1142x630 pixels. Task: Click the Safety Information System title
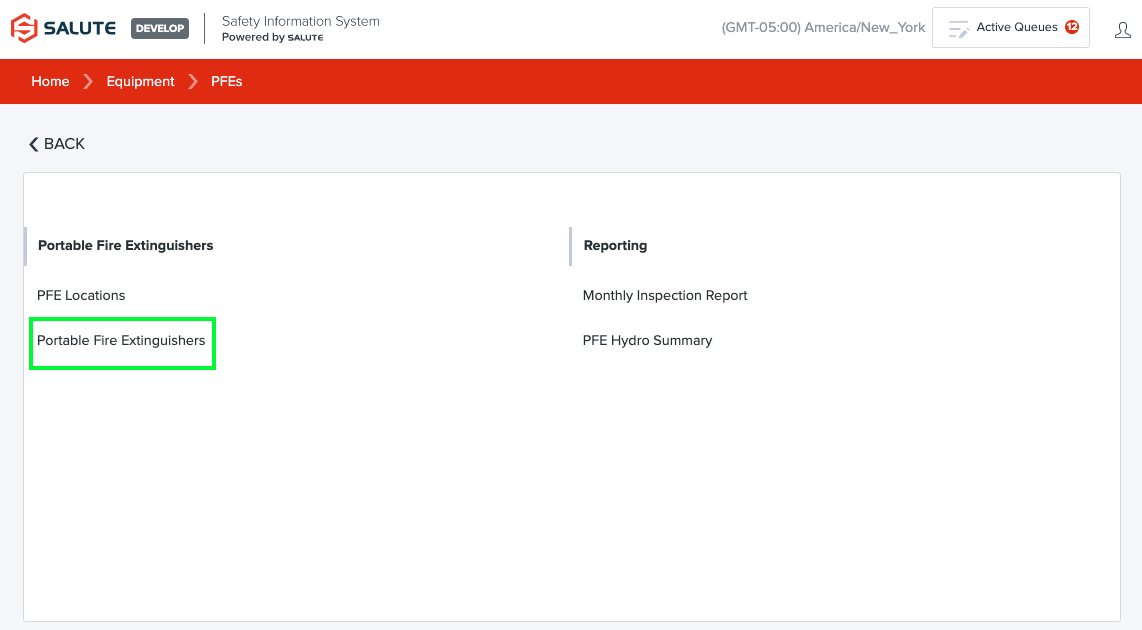click(x=301, y=21)
